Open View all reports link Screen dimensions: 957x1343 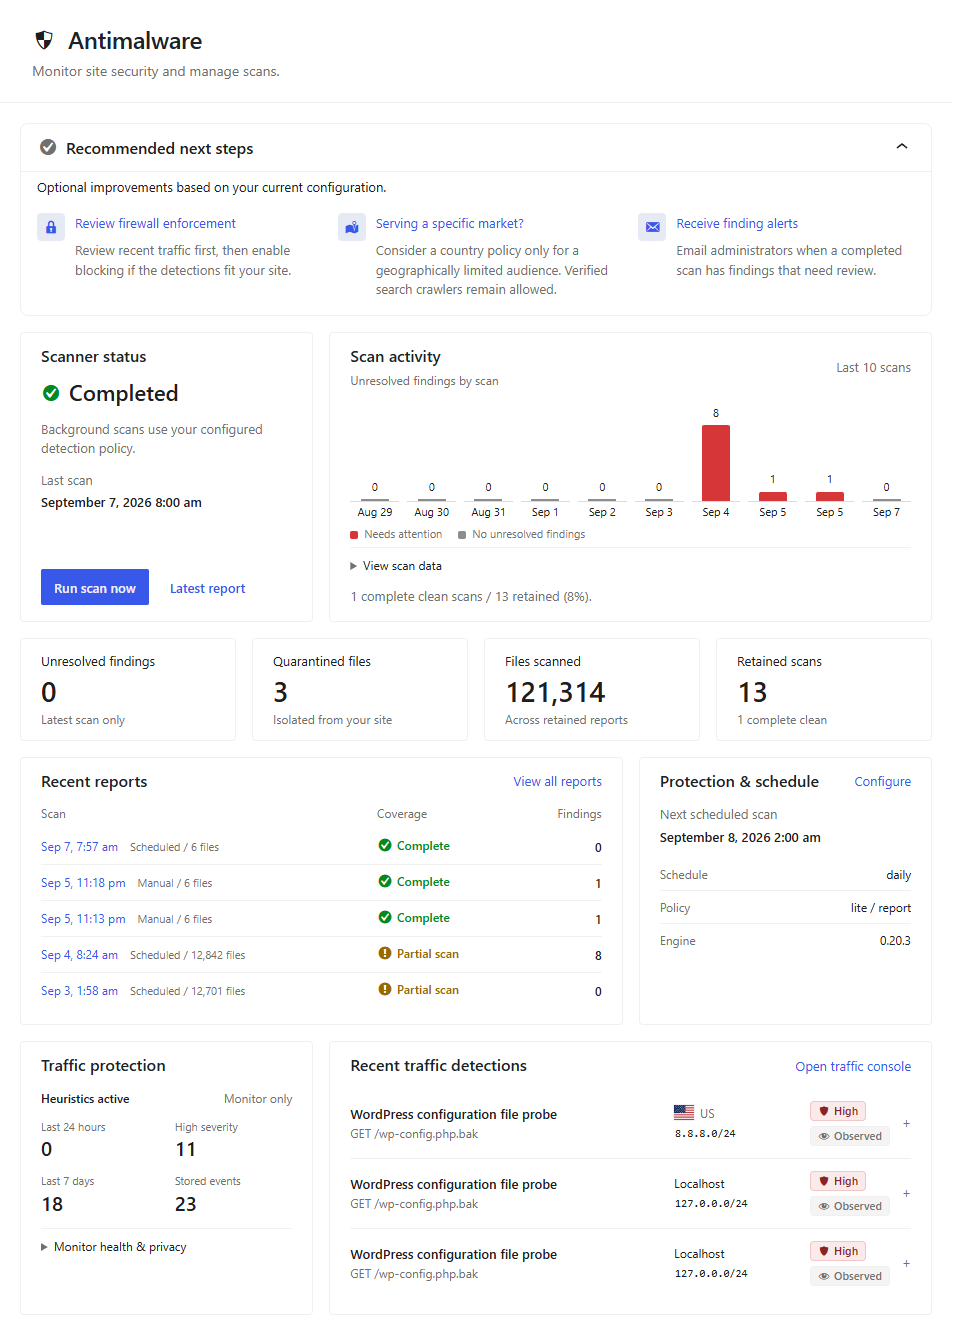click(x=557, y=782)
